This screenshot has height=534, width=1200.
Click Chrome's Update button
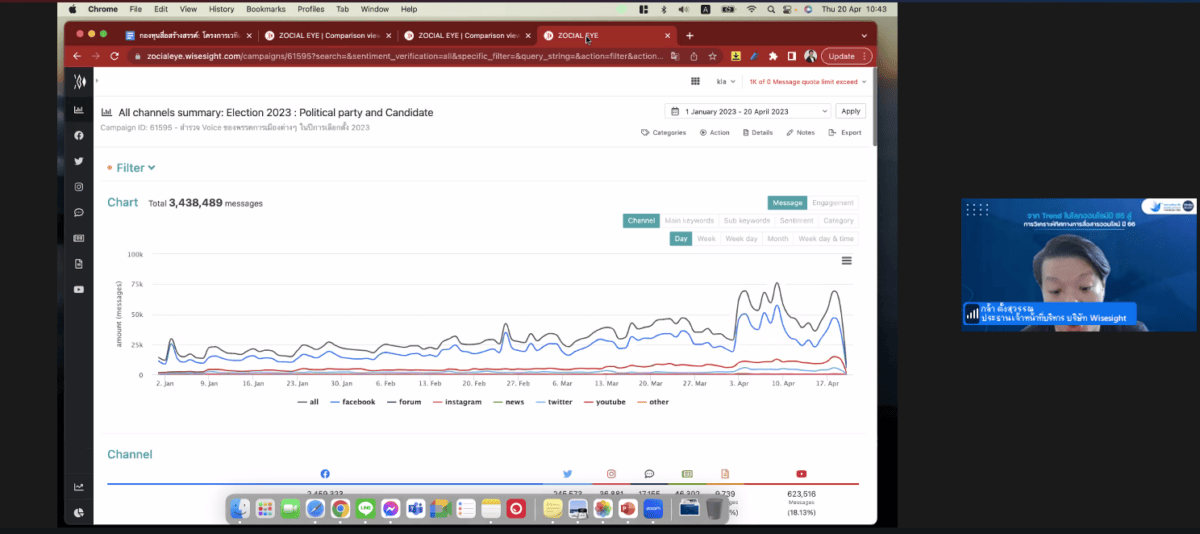pos(845,56)
